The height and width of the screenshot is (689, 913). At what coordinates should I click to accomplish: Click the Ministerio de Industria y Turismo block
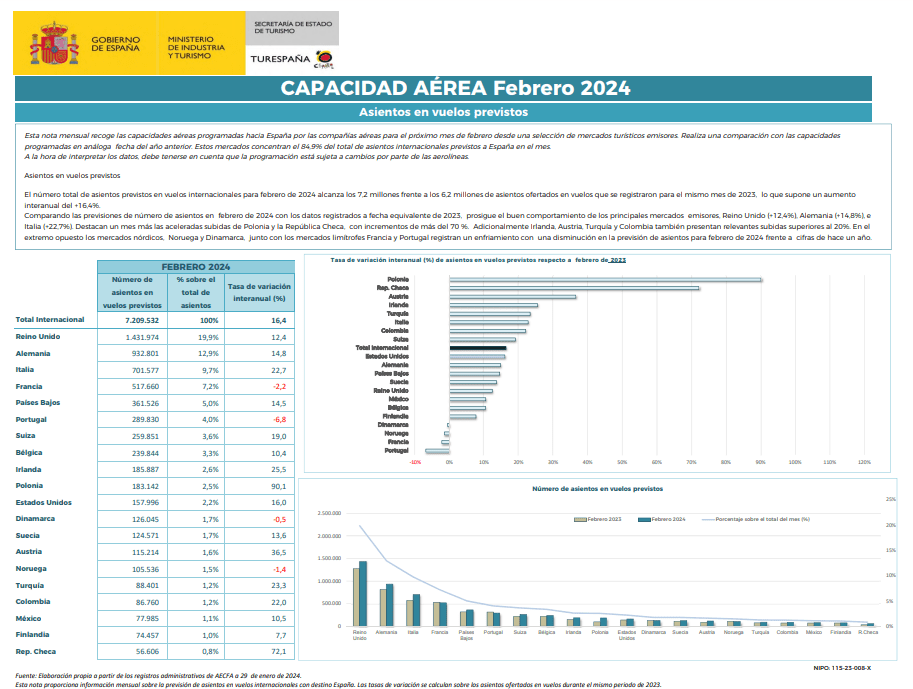coord(196,46)
